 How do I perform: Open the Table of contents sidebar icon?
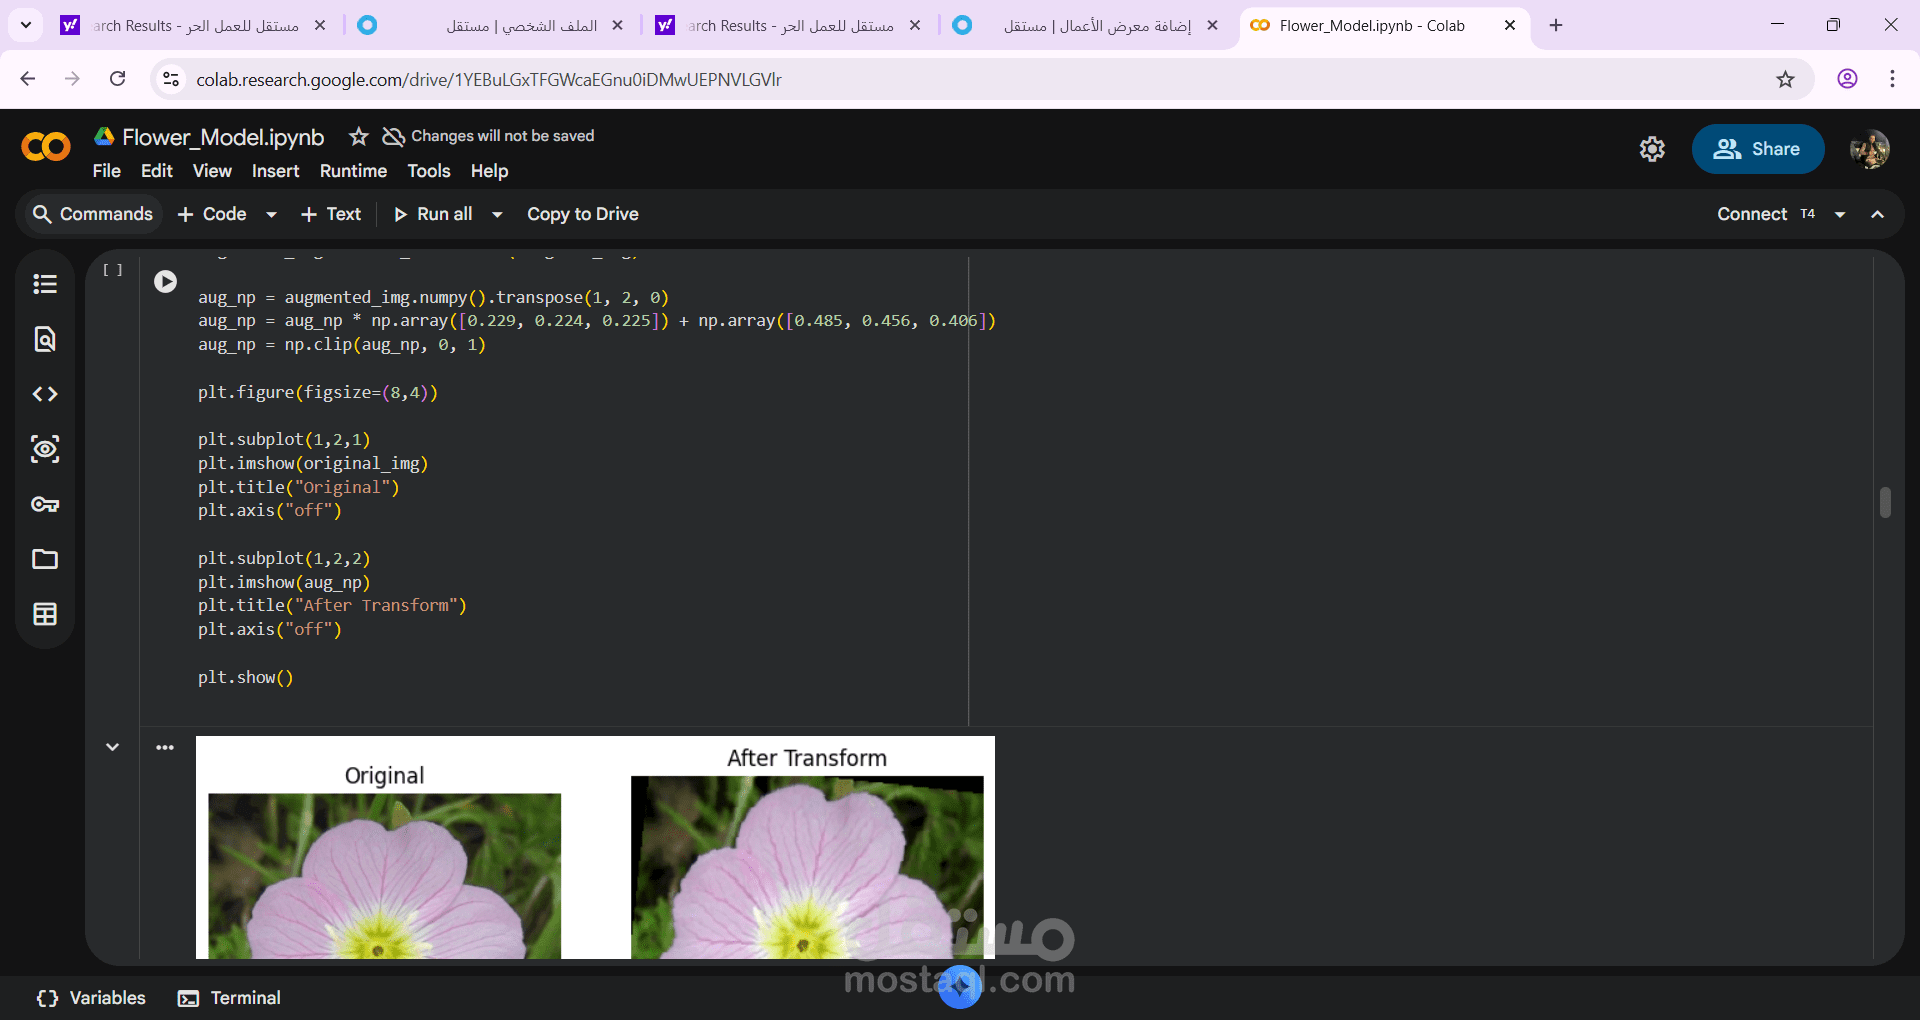click(45, 284)
